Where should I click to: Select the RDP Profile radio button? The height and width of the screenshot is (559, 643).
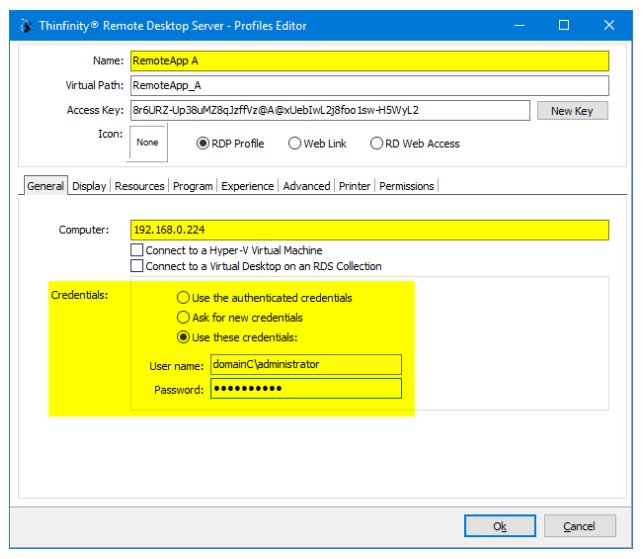203,143
